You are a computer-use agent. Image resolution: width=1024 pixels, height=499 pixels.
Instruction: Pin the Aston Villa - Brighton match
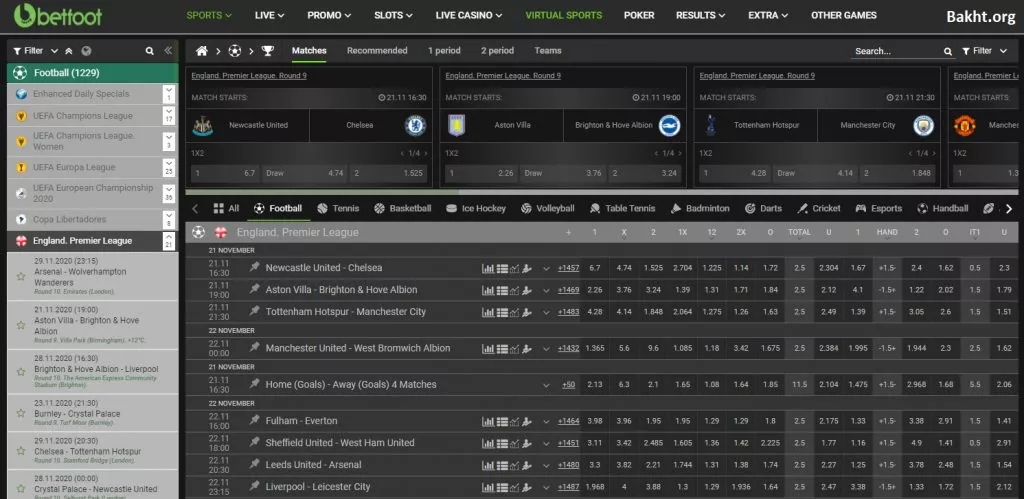[x=254, y=290]
